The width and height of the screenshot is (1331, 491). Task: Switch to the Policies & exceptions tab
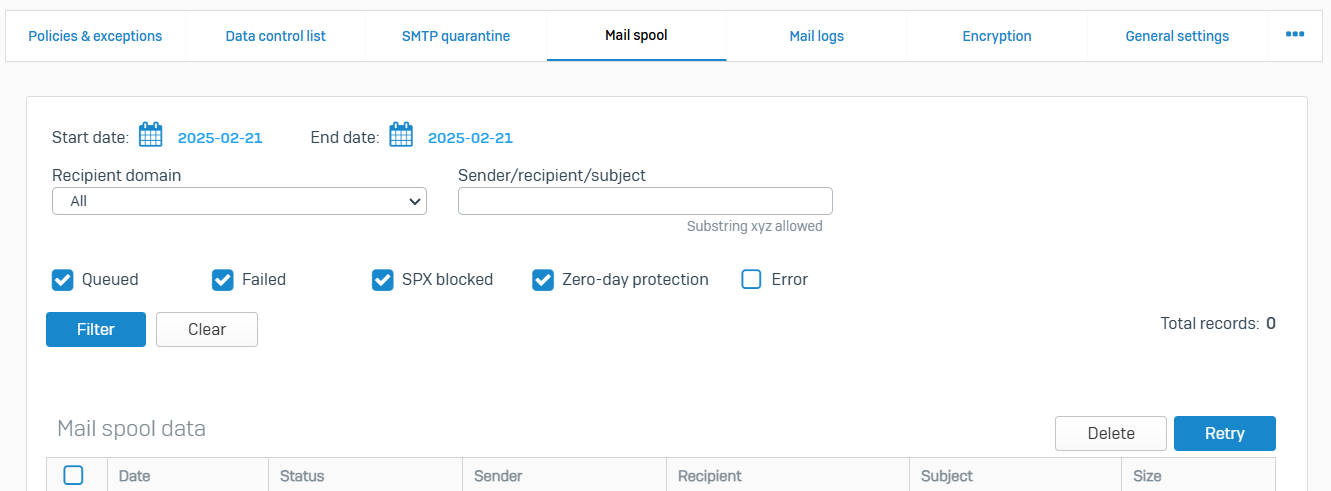[95, 36]
